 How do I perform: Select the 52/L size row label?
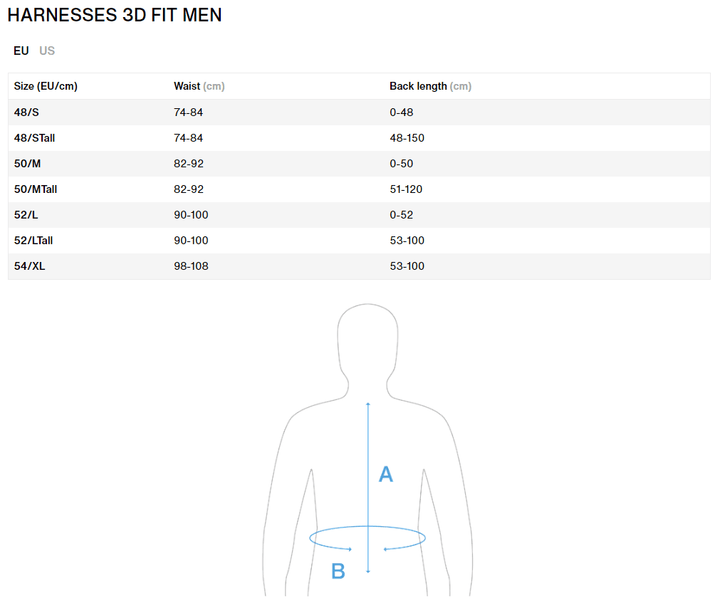(28, 215)
